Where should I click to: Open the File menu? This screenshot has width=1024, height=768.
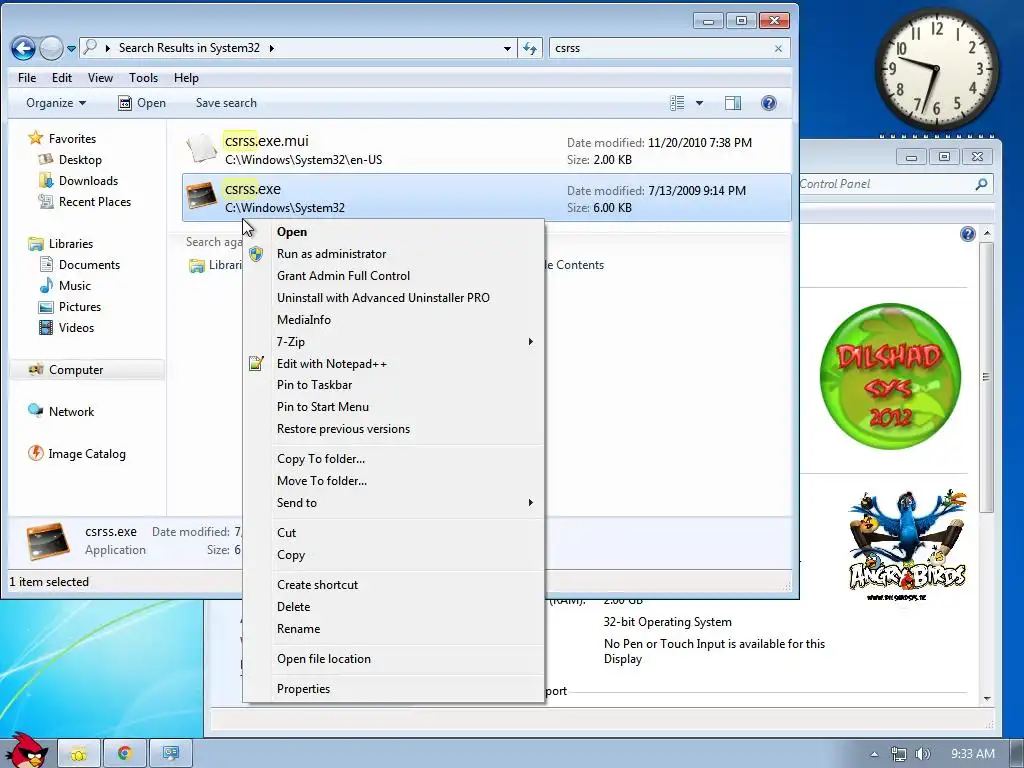click(27, 78)
